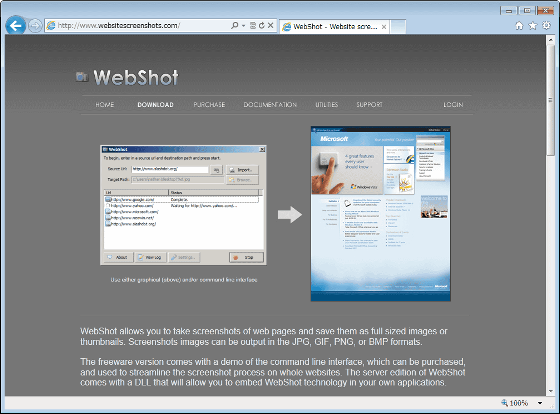The width and height of the screenshot is (560, 414).
Task: Click the vertical scrollbar down arrow
Action: click(x=550, y=391)
